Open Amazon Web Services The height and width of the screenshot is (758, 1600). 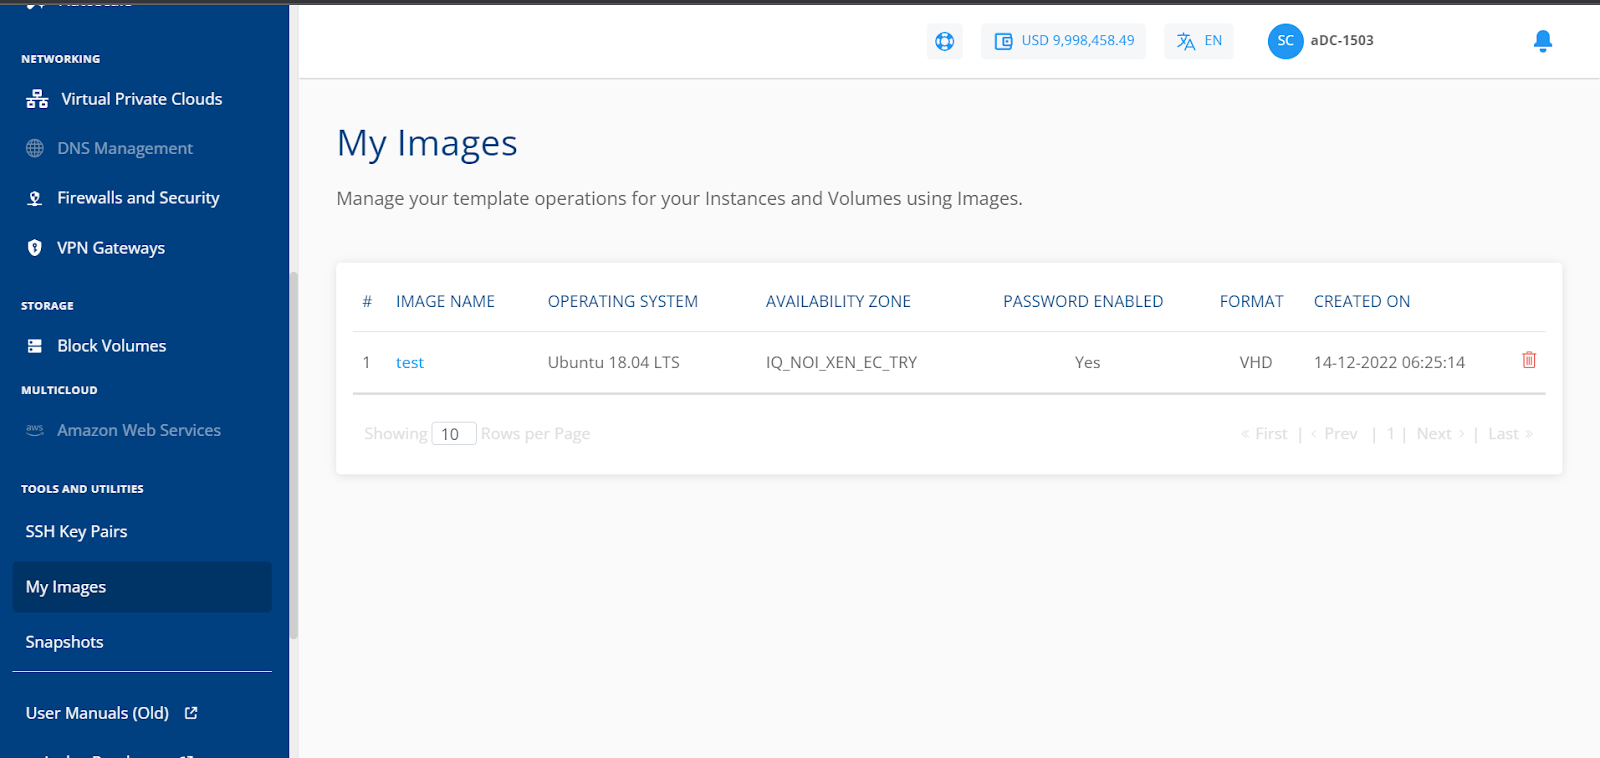[139, 430]
